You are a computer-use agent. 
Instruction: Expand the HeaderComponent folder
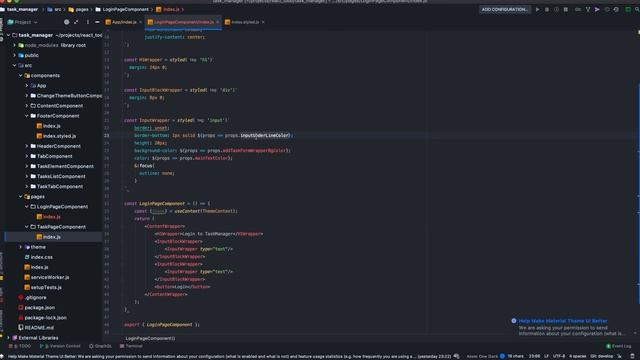(x=27, y=146)
